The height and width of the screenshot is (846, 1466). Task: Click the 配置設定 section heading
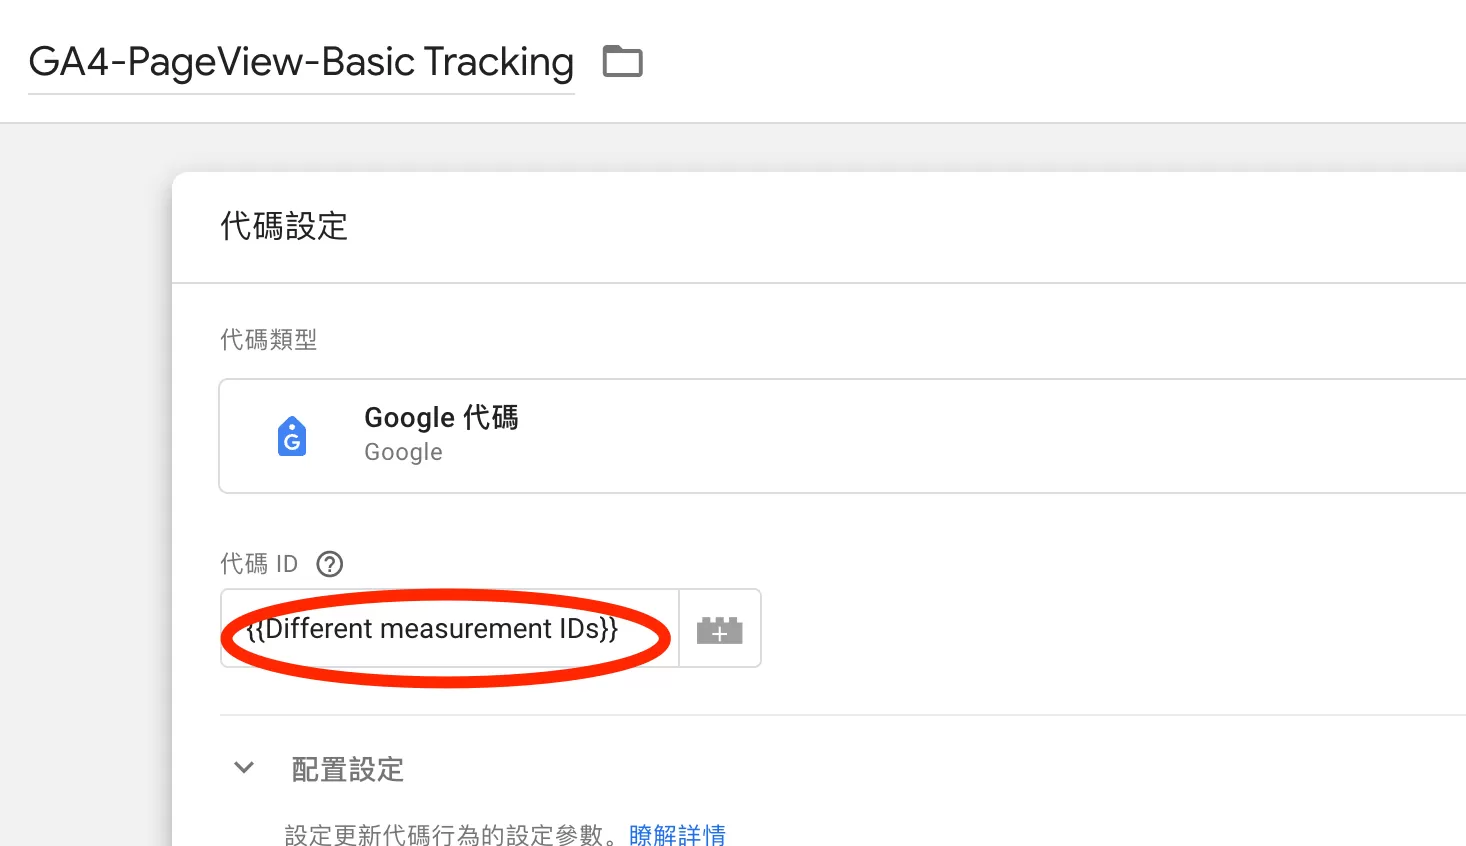(347, 769)
